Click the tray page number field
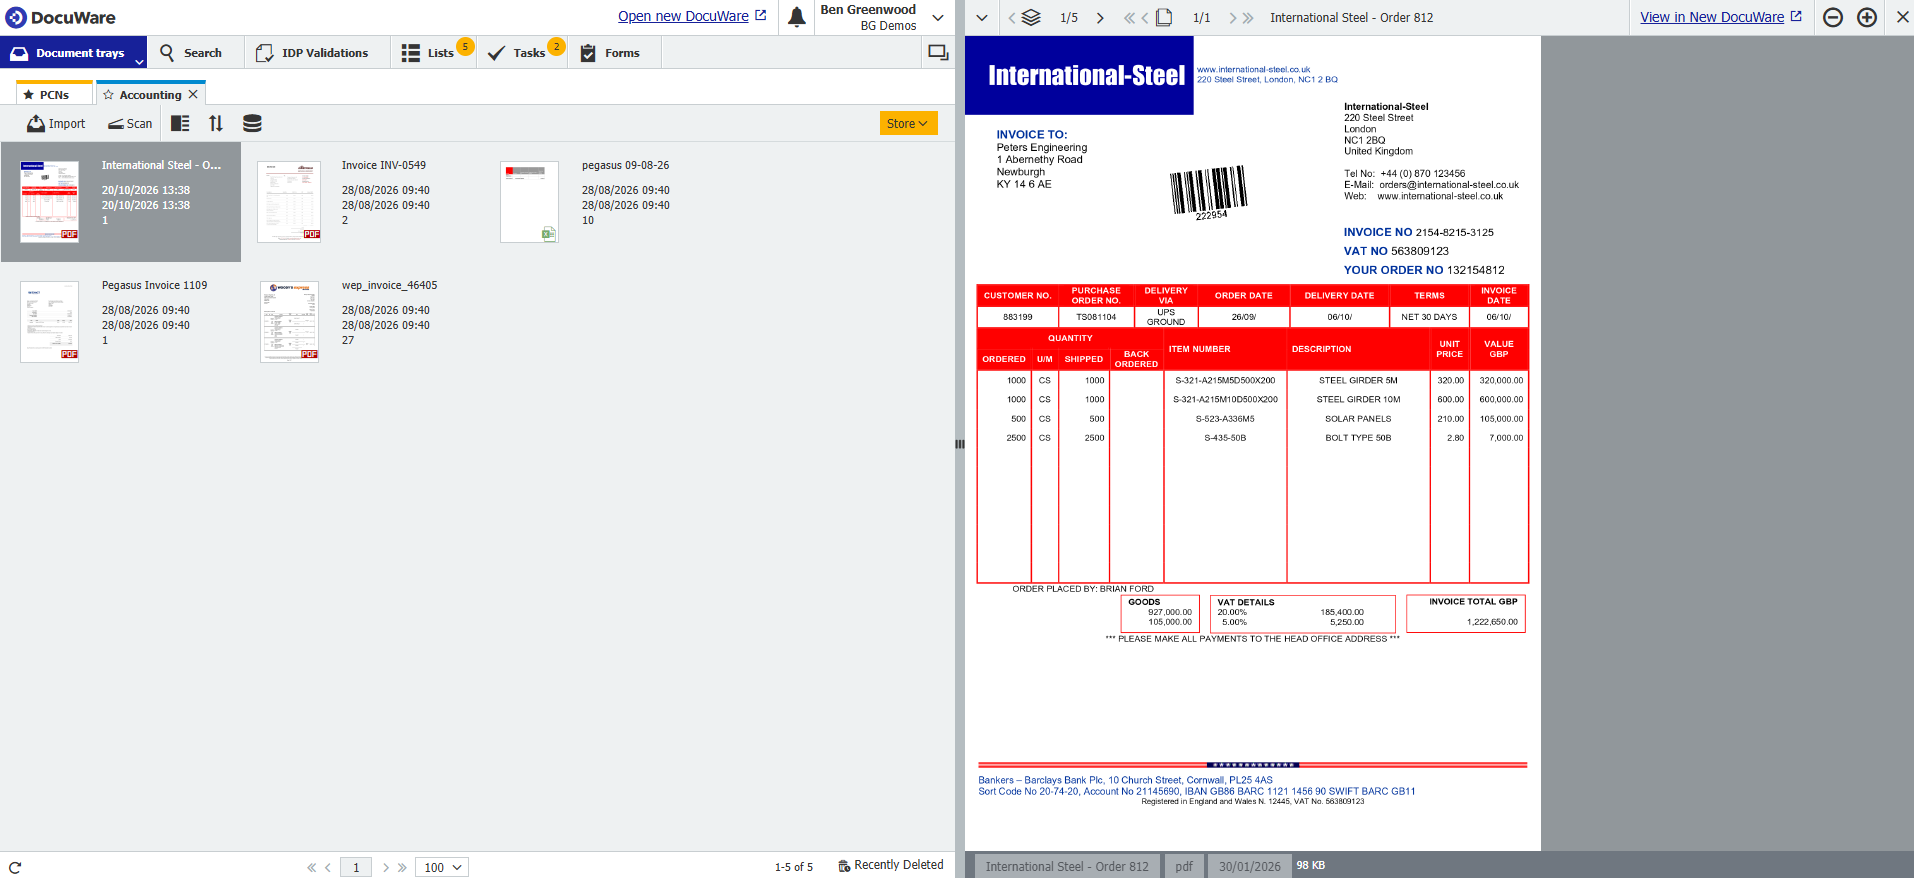This screenshot has width=1914, height=878. point(356,867)
